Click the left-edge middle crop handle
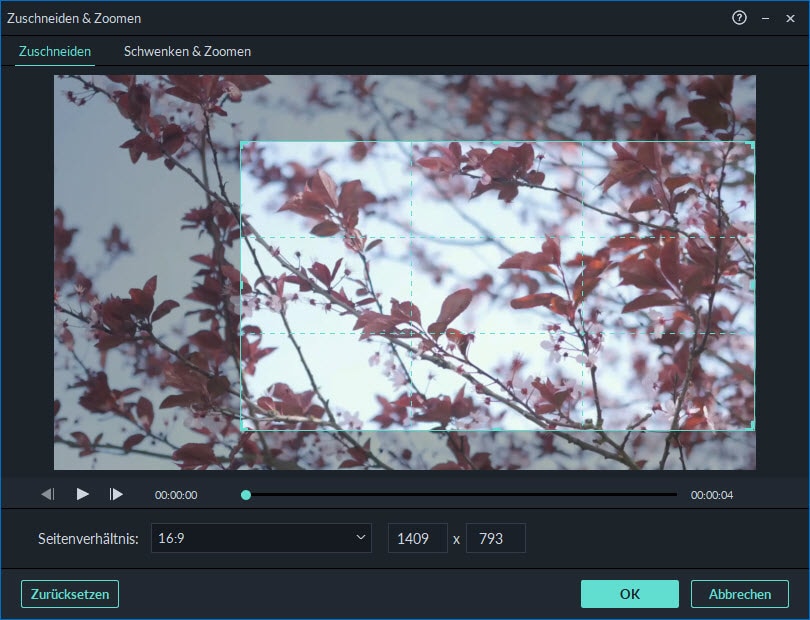The height and width of the screenshot is (620, 810). click(x=241, y=285)
